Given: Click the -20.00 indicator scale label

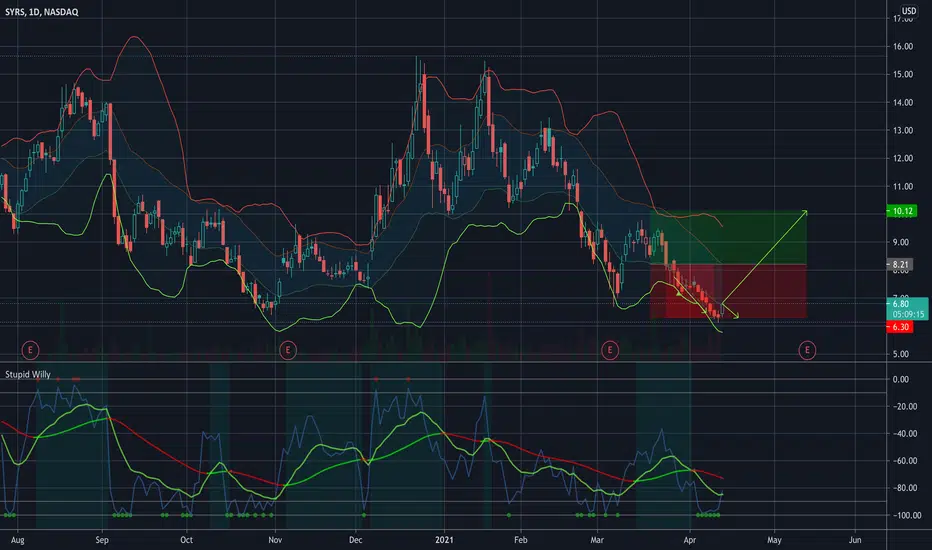Looking at the screenshot, I should pyautogui.click(x=903, y=407).
